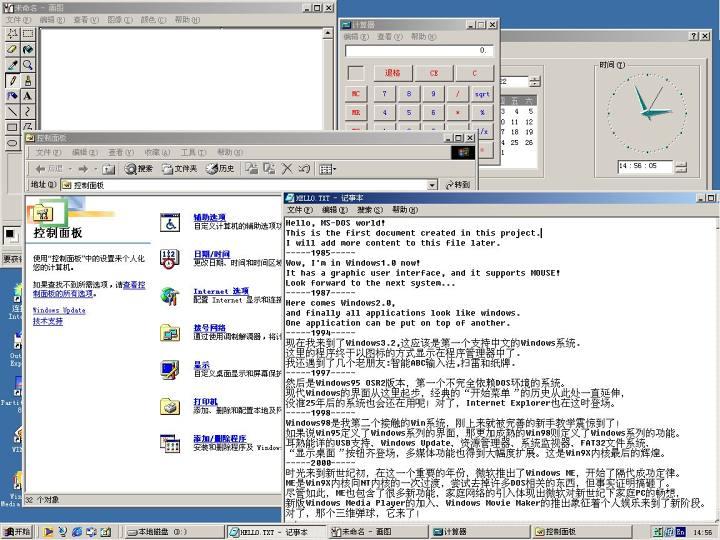Open the 编辑 menu in Notepad
Image resolution: width=720 pixels, height=540 pixels.
[335, 210]
